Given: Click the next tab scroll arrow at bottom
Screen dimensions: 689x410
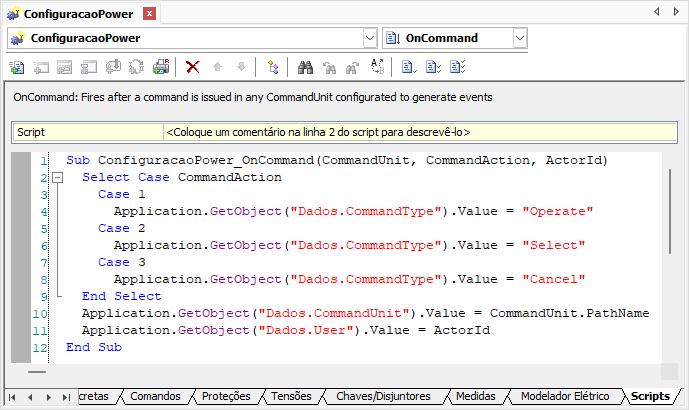Looking at the screenshot, I should [48, 397].
